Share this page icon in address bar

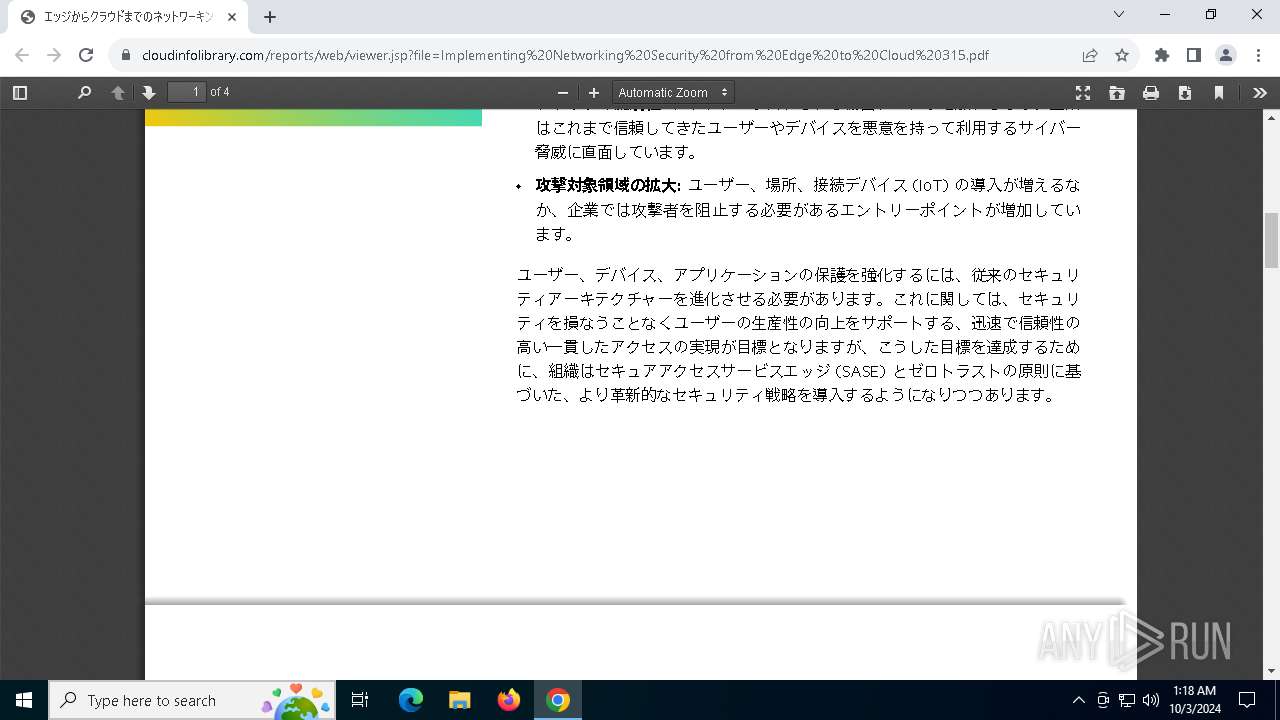[x=1090, y=55]
